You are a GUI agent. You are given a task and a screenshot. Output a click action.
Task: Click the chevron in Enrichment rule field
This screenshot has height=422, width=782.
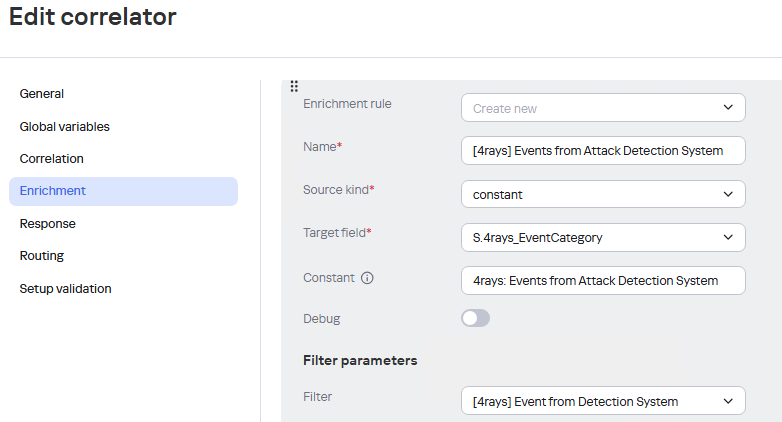tap(727, 108)
